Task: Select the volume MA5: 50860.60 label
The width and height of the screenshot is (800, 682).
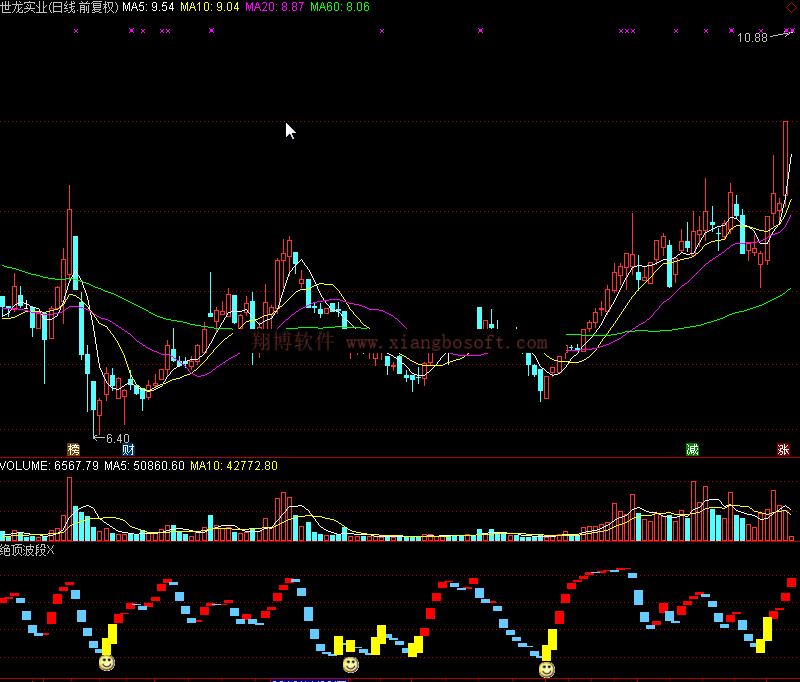Action: 144,466
